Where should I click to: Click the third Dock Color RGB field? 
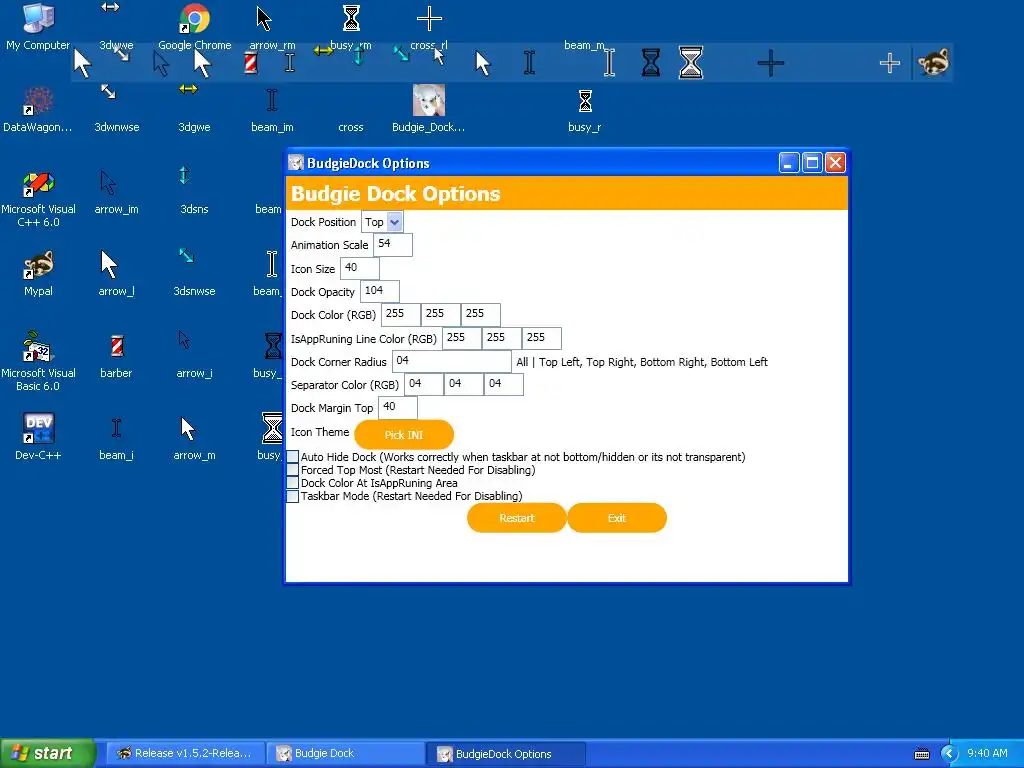pyautogui.click(x=481, y=315)
